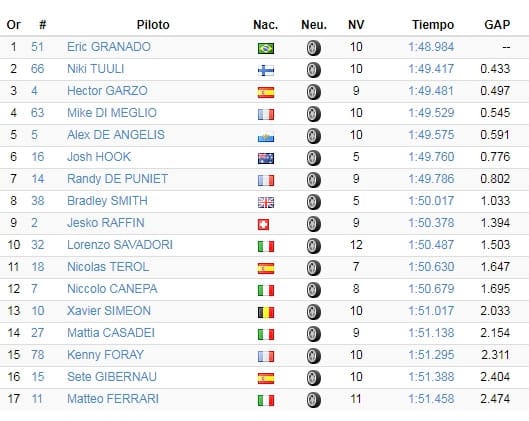The image size is (529, 421).
Task: Click the GAP column header
Action: [497, 25]
